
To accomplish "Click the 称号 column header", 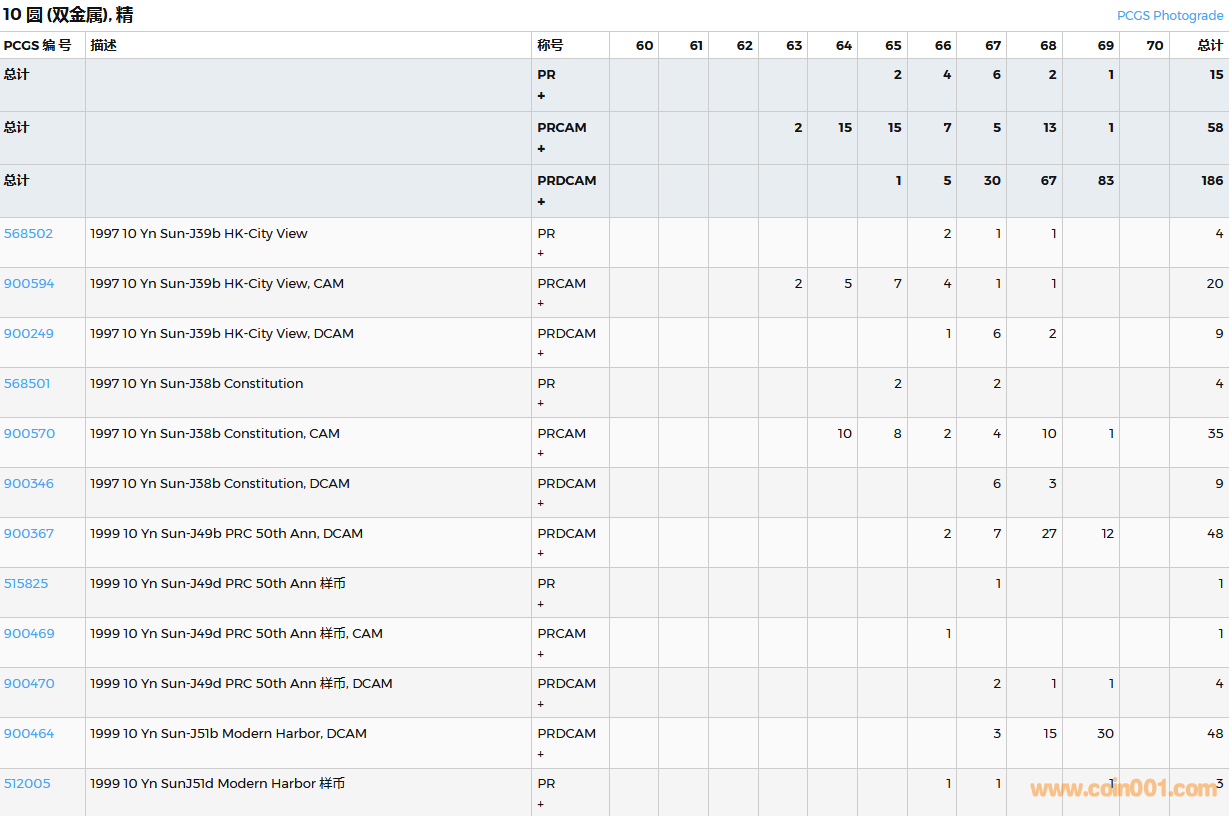I will (550, 45).
